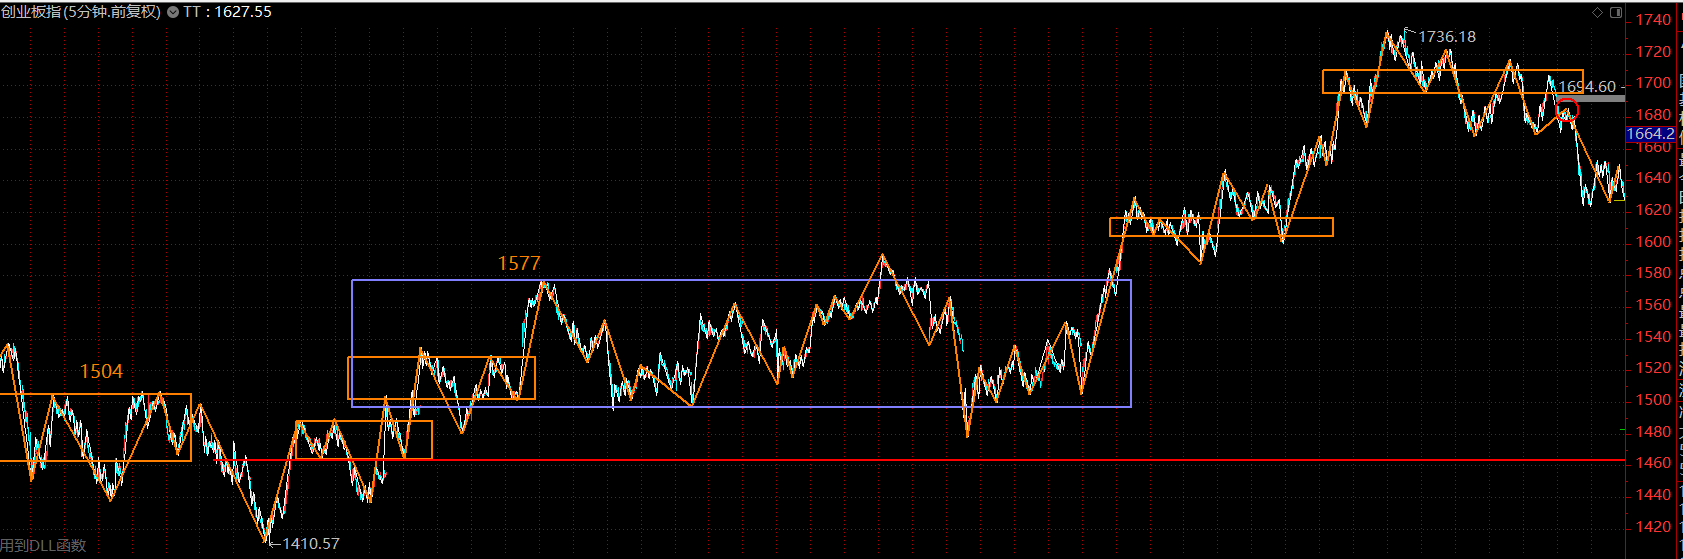Select the red horizontal line near 1460
Image resolution: width=1683 pixels, height=559 pixels.
(800, 461)
